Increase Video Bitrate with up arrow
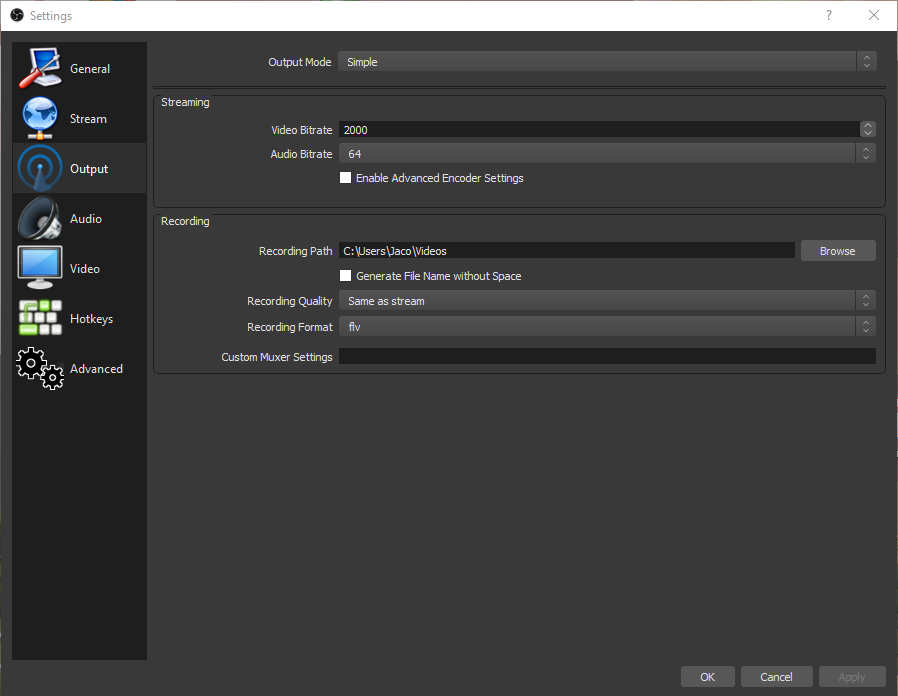The image size is (898, 696). point(868,125)
